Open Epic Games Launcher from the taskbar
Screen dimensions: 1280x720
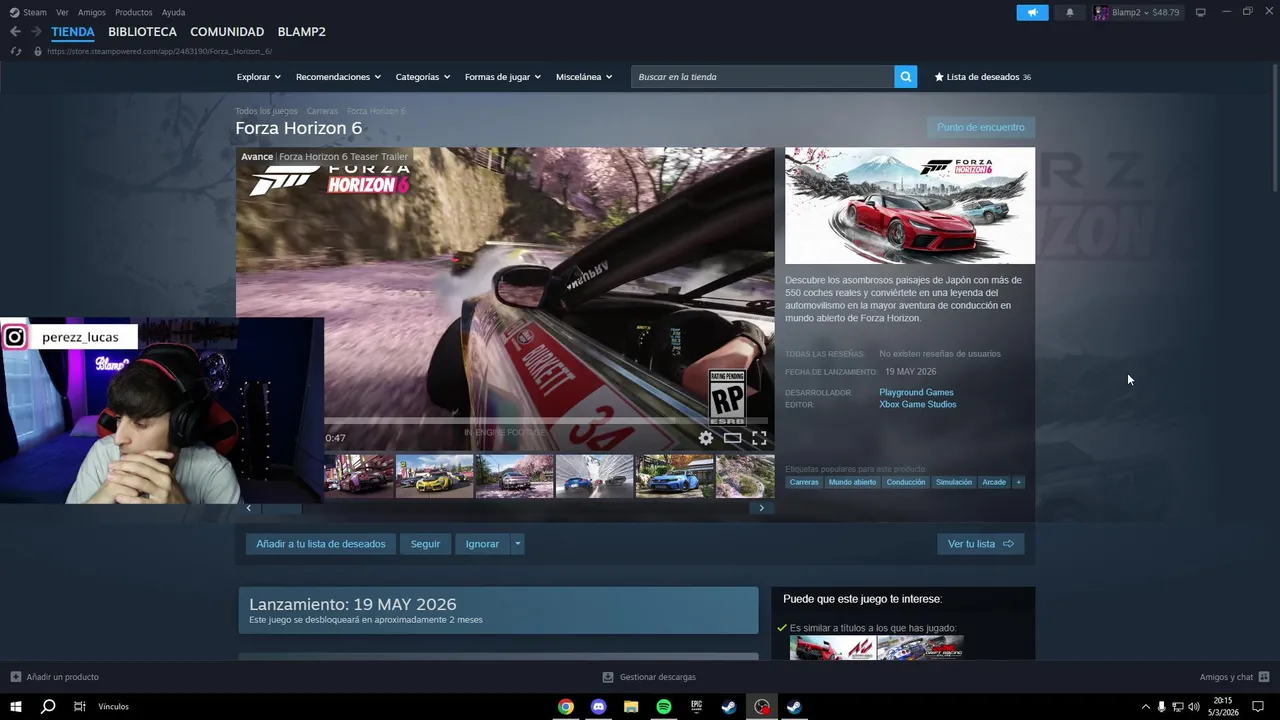(x=696, y=707)
